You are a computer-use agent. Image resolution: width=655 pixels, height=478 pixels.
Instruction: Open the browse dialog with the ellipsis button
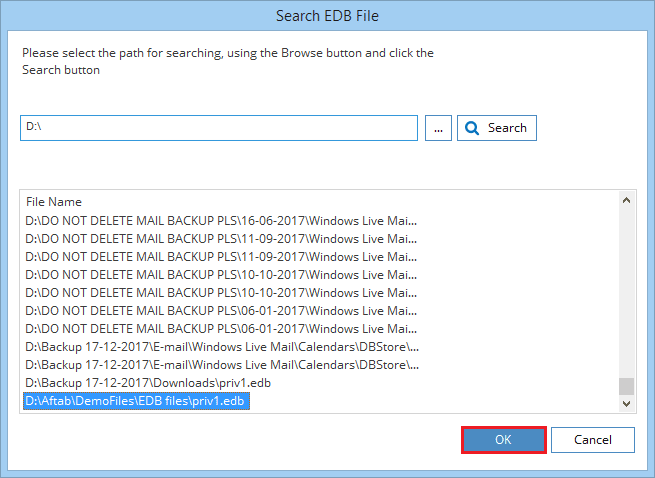(x=438, y=128)
